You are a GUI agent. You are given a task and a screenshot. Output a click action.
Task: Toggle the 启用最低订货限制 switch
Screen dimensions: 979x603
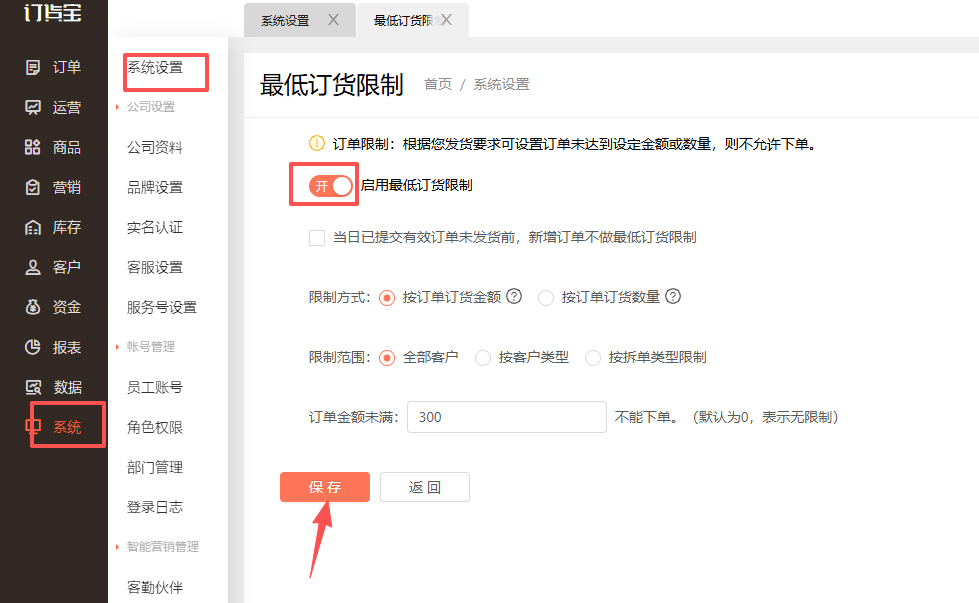pos(330,185)
